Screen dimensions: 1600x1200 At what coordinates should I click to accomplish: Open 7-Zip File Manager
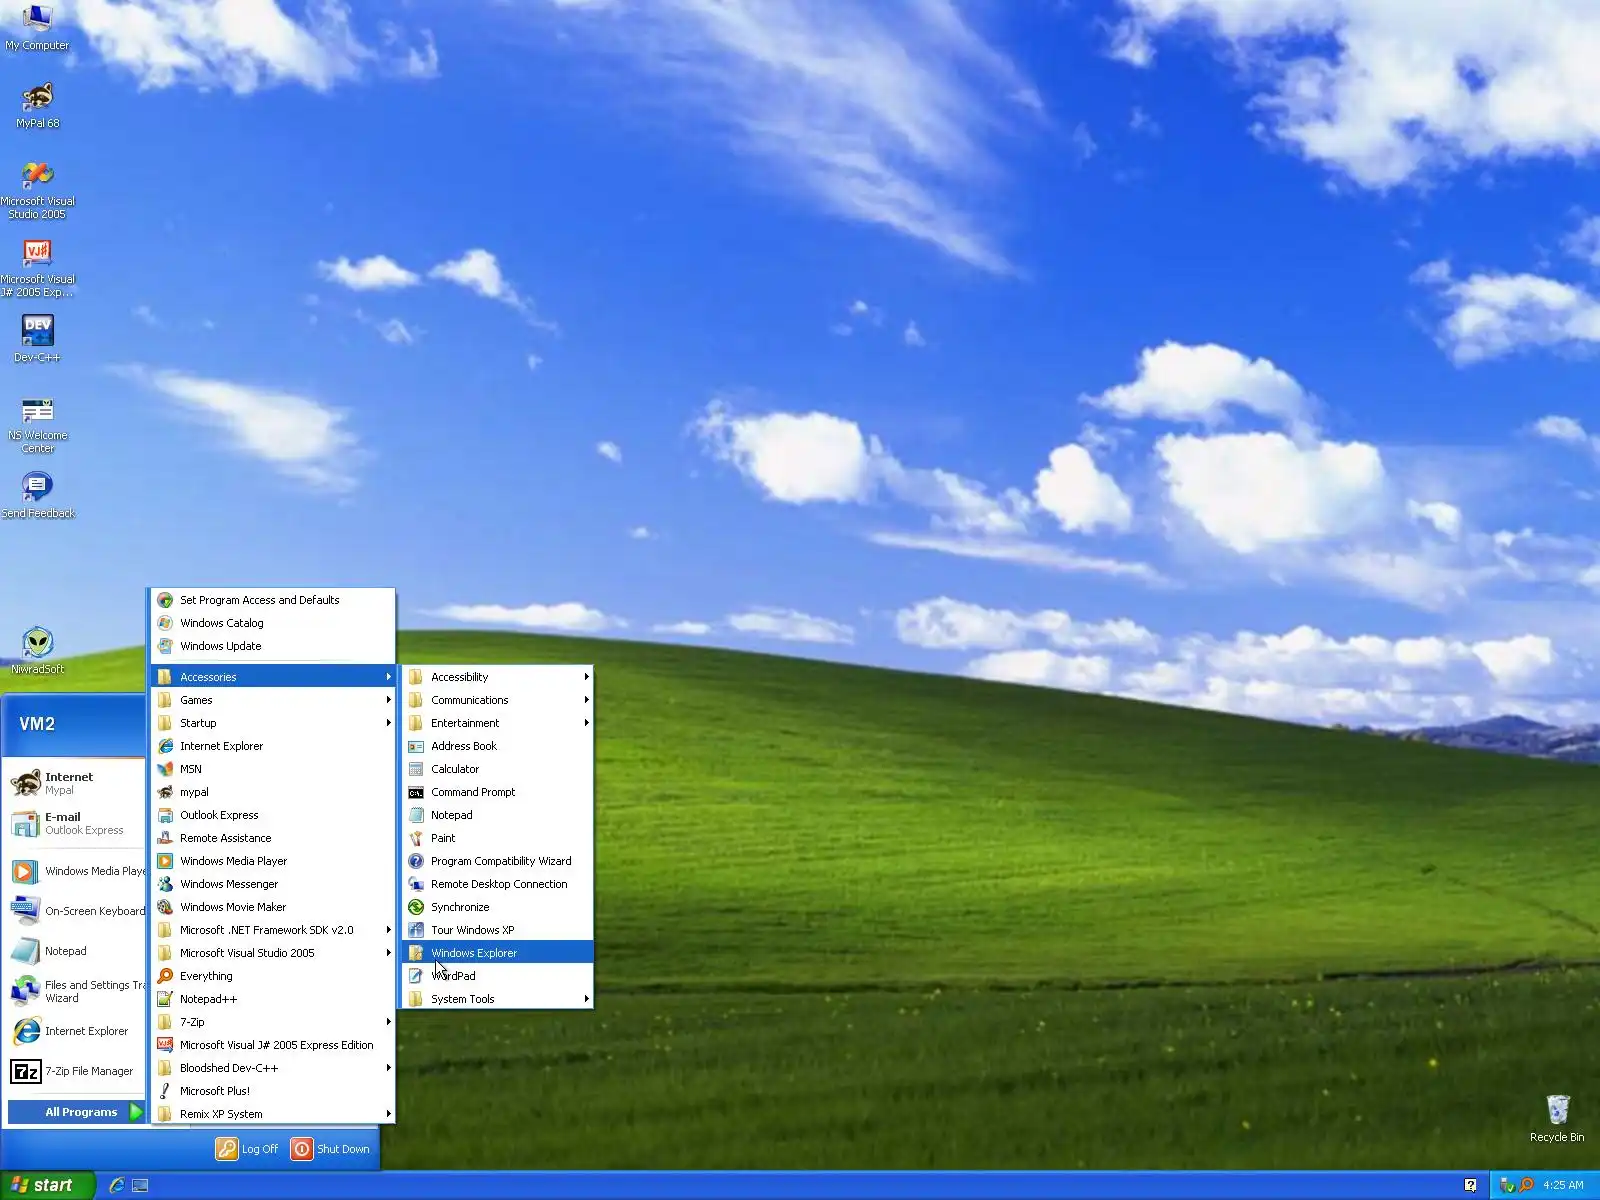(x=76, y=1071)
